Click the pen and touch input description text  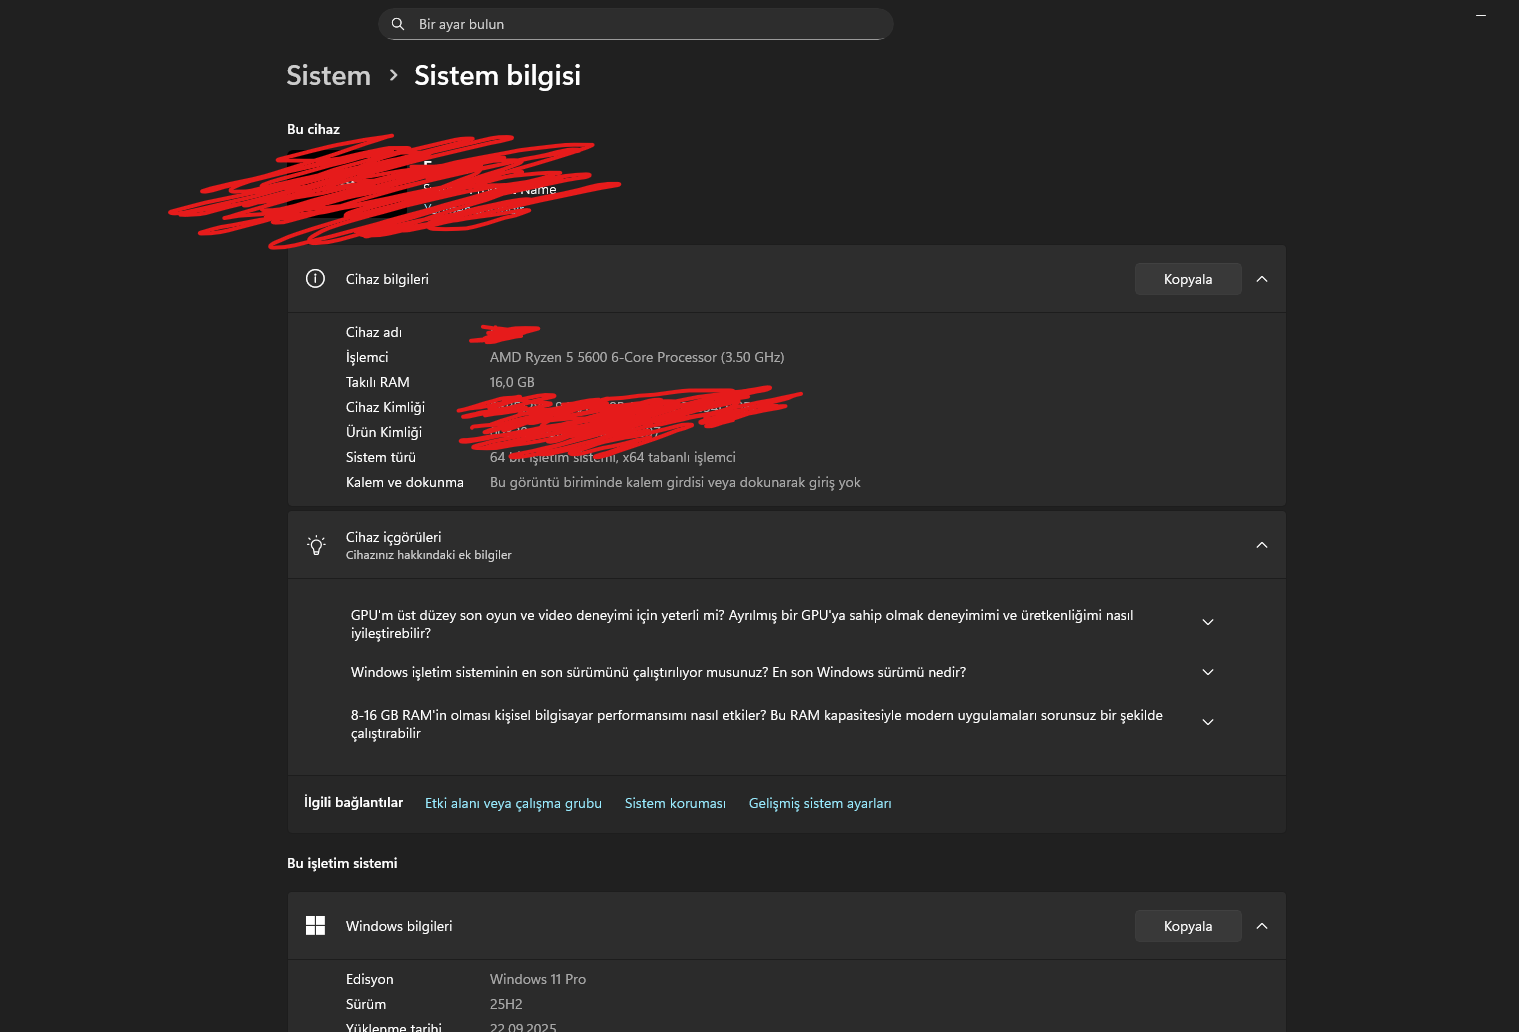(x=675, y=482)
